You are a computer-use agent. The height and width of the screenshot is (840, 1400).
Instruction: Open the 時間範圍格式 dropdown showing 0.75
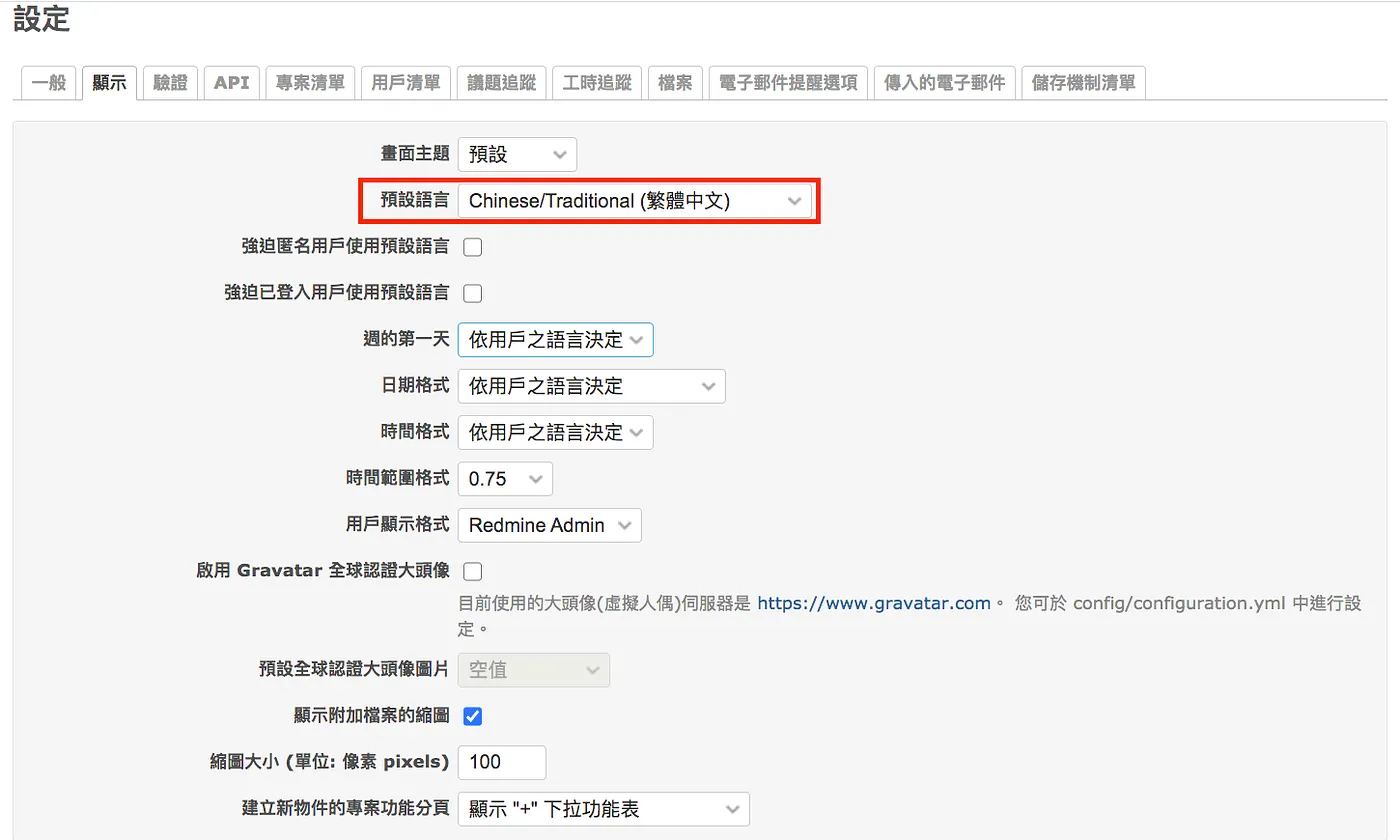click(505, 478)
